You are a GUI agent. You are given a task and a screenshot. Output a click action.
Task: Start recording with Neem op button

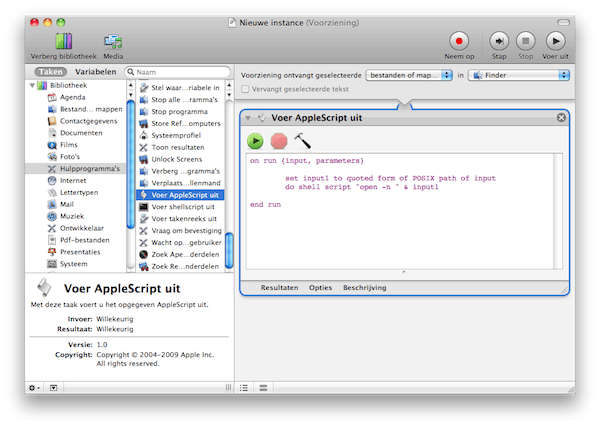pyautogui.click(x=459, y=41)
